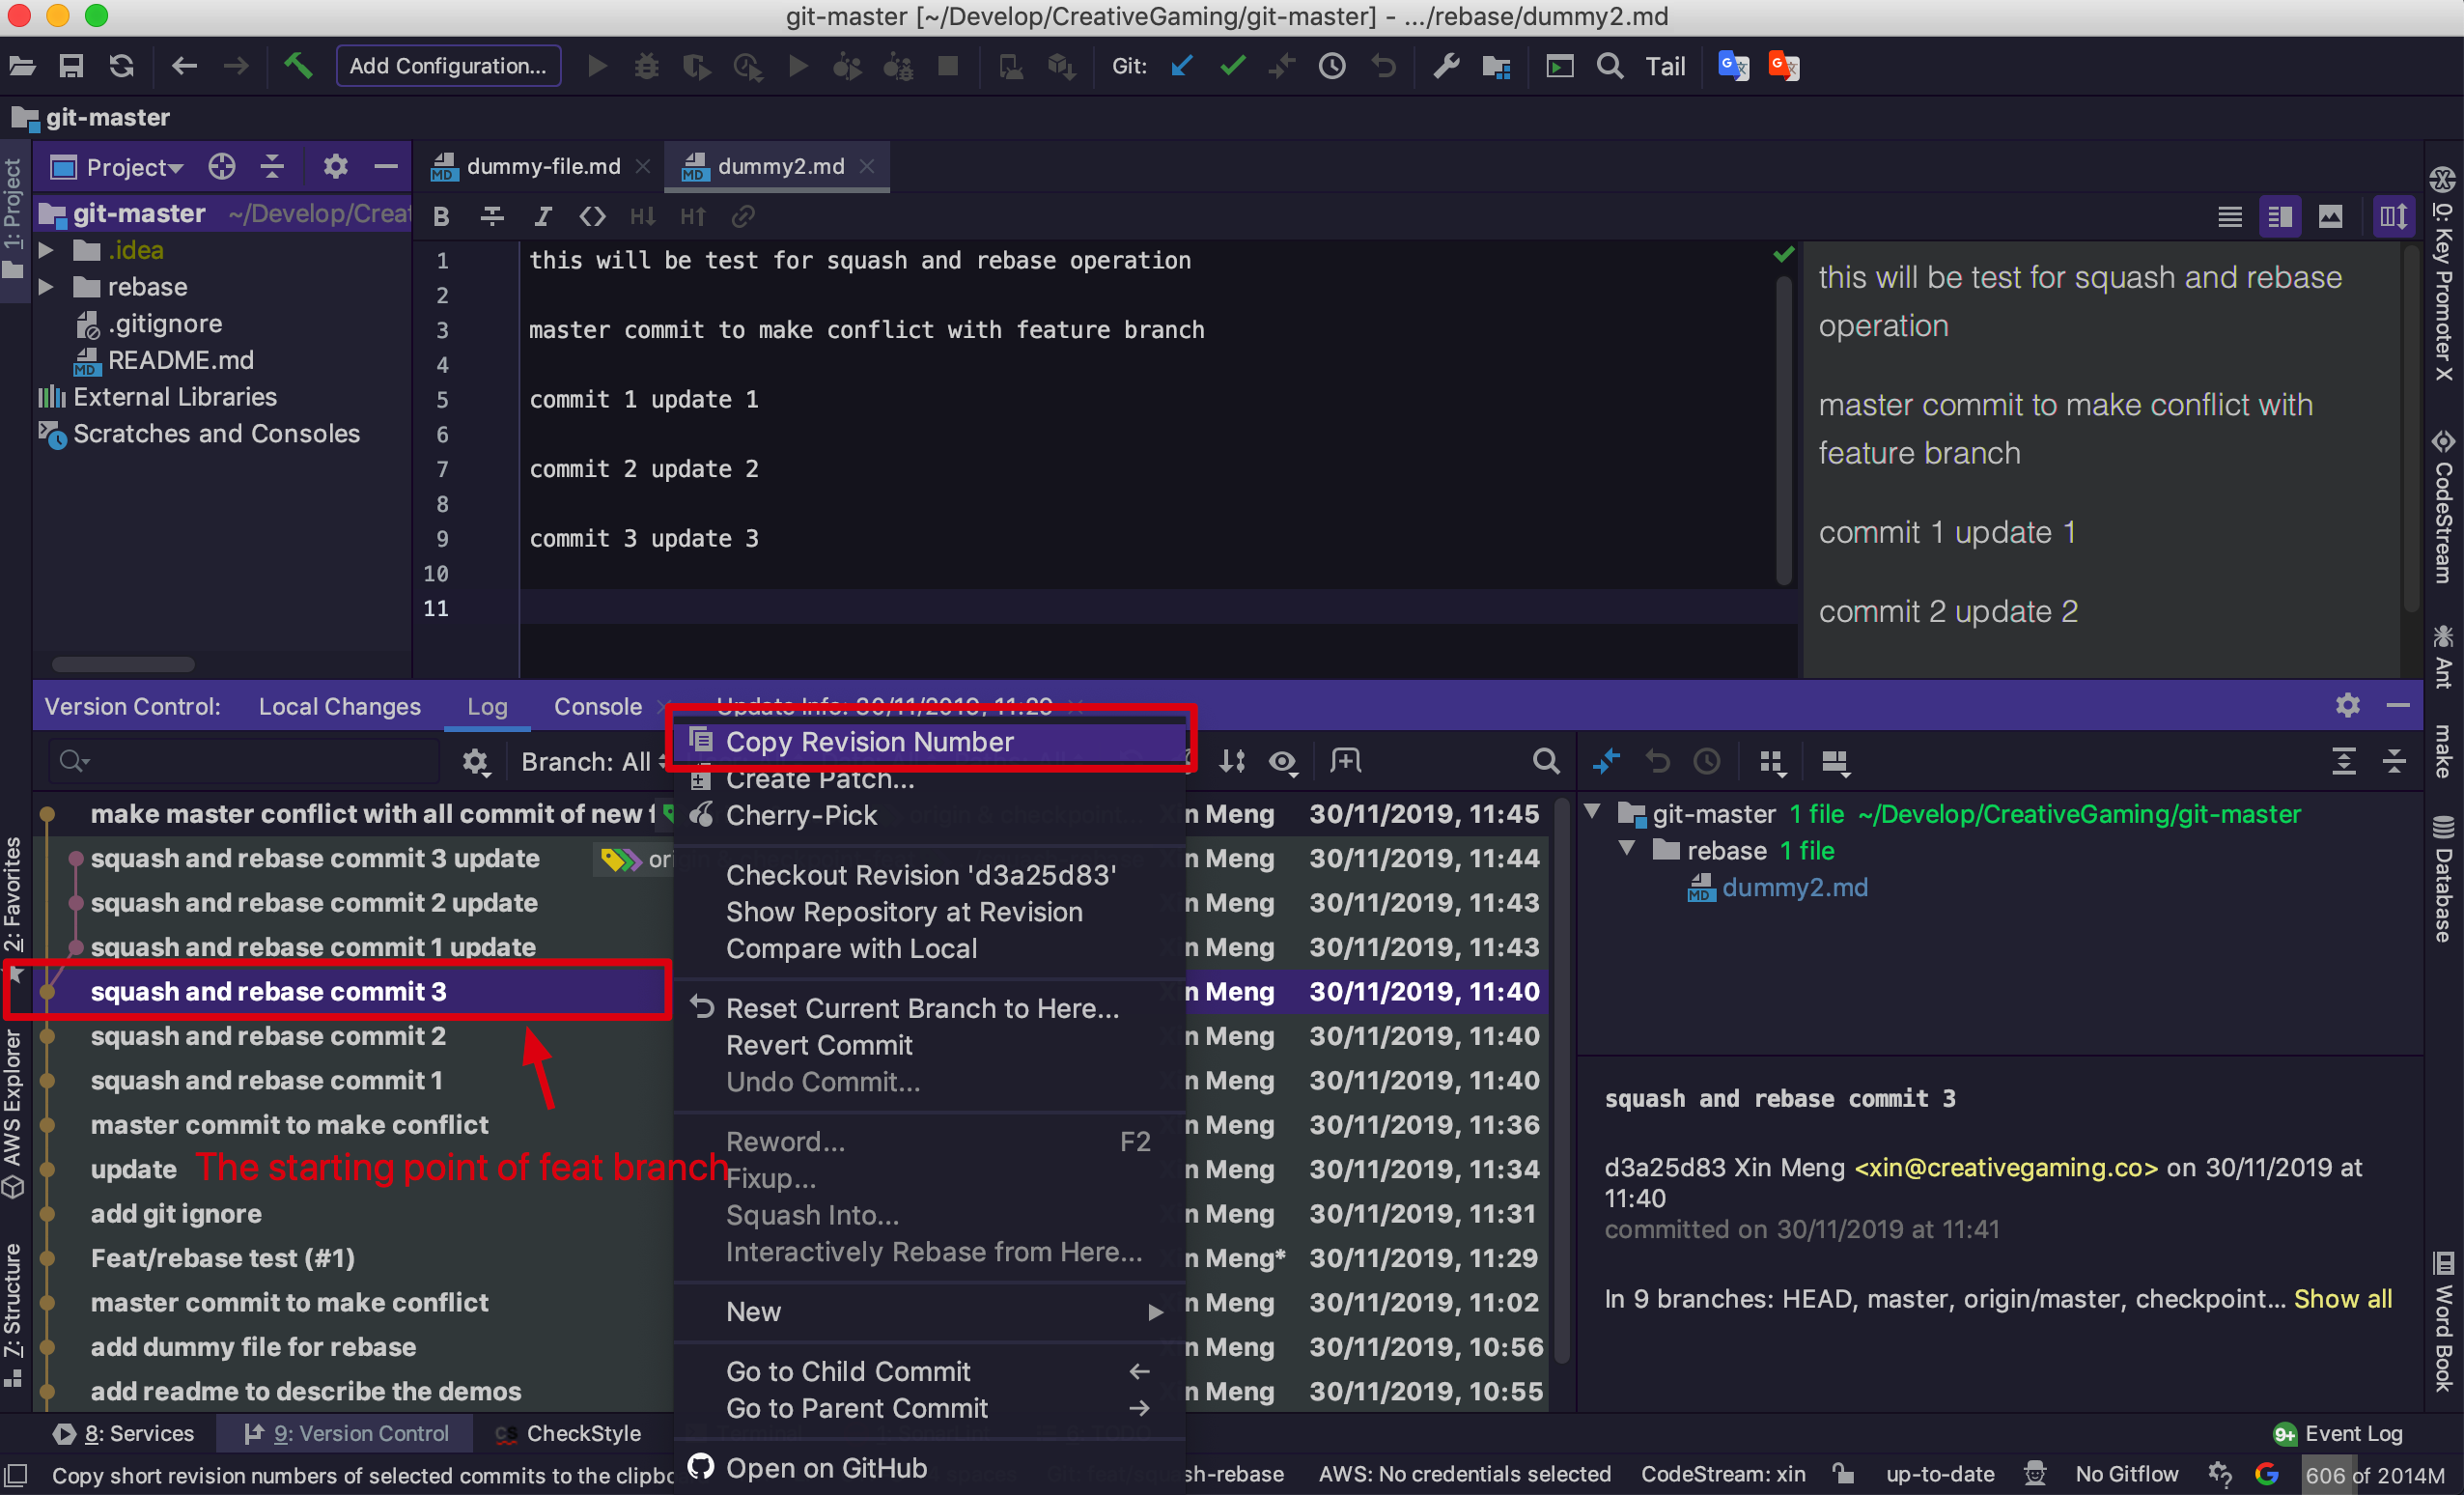Click the Git update project arrow icon
This screenshot has width=2464, height=1495.
point(1182,66)
